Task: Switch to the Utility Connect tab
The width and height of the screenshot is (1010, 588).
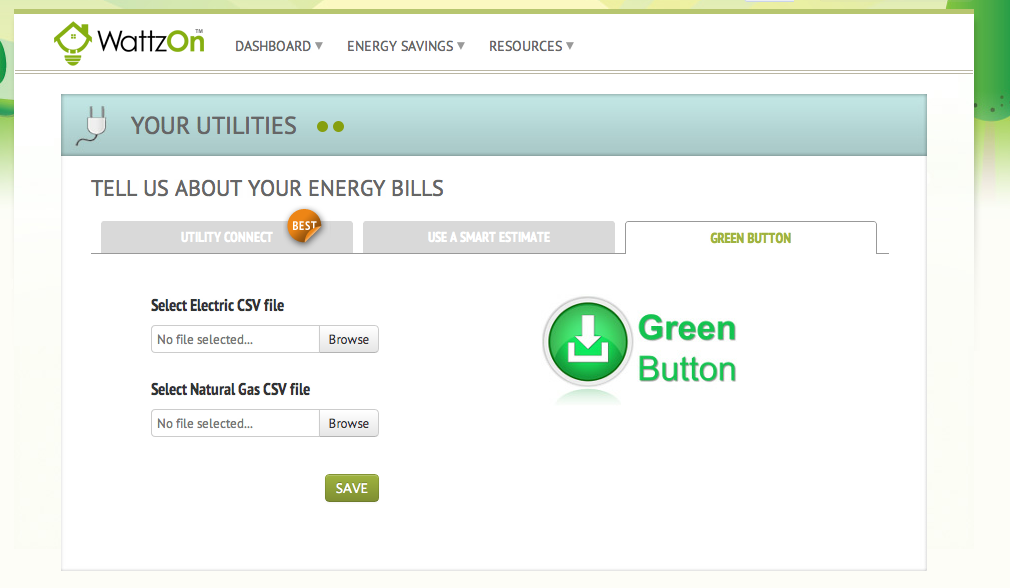Action: tap(227, 237)
